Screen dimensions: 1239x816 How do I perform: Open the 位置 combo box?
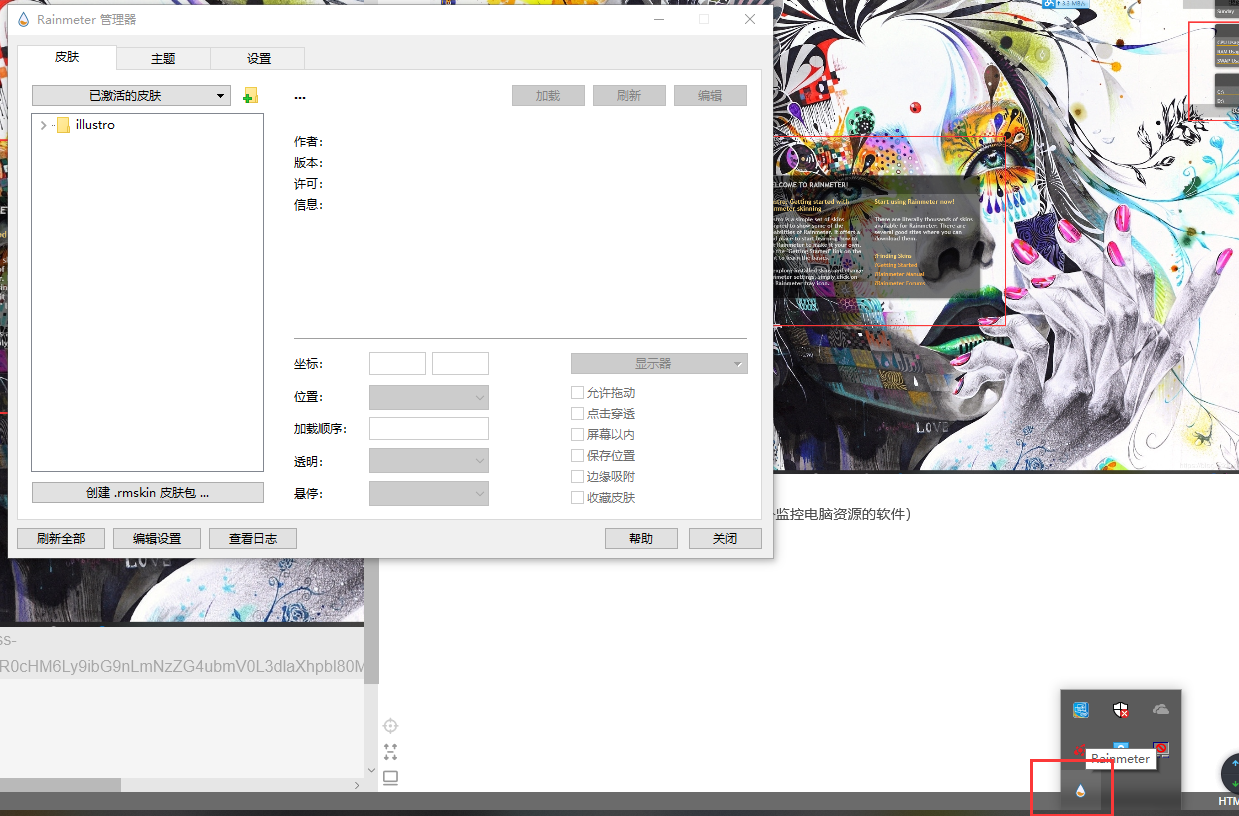(429, 397)
